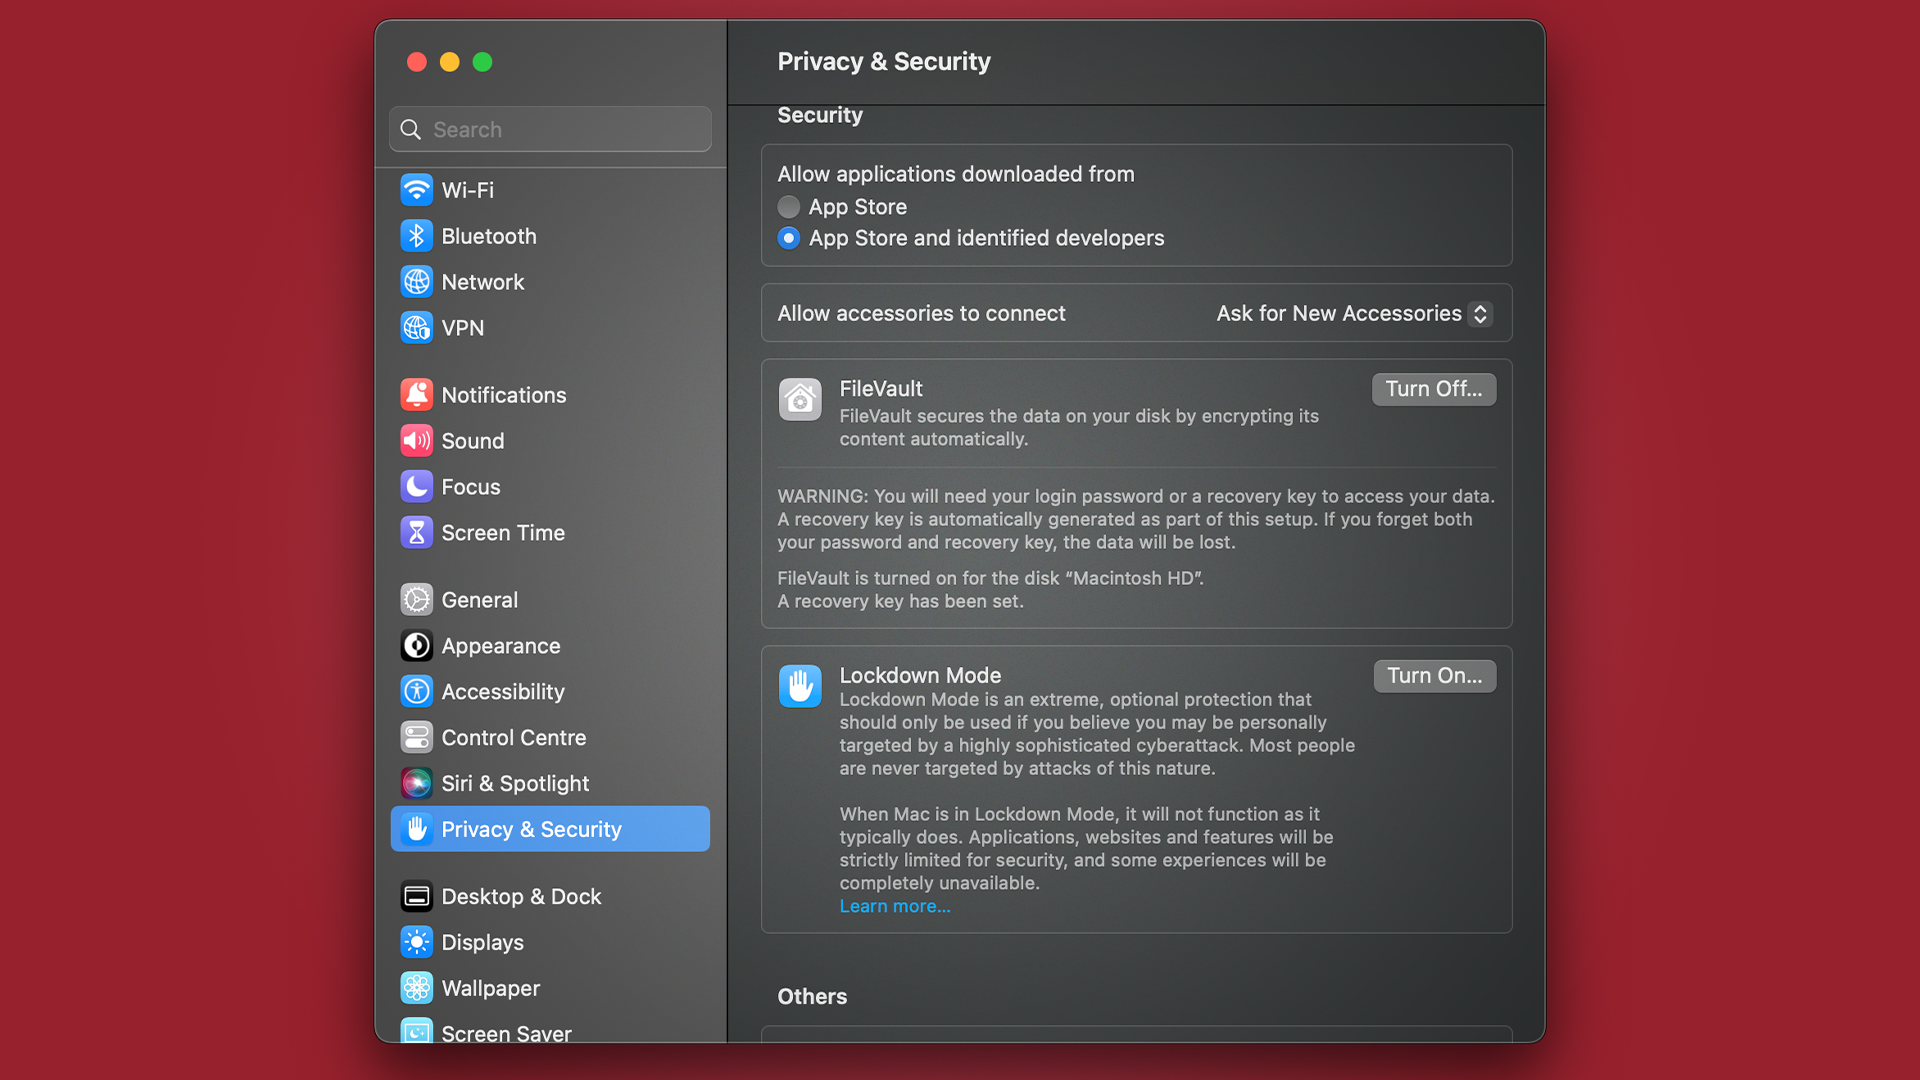Select the Sound label in sidebar
The height and width of the screenshot is (1080, 1920).
[473, 441]
